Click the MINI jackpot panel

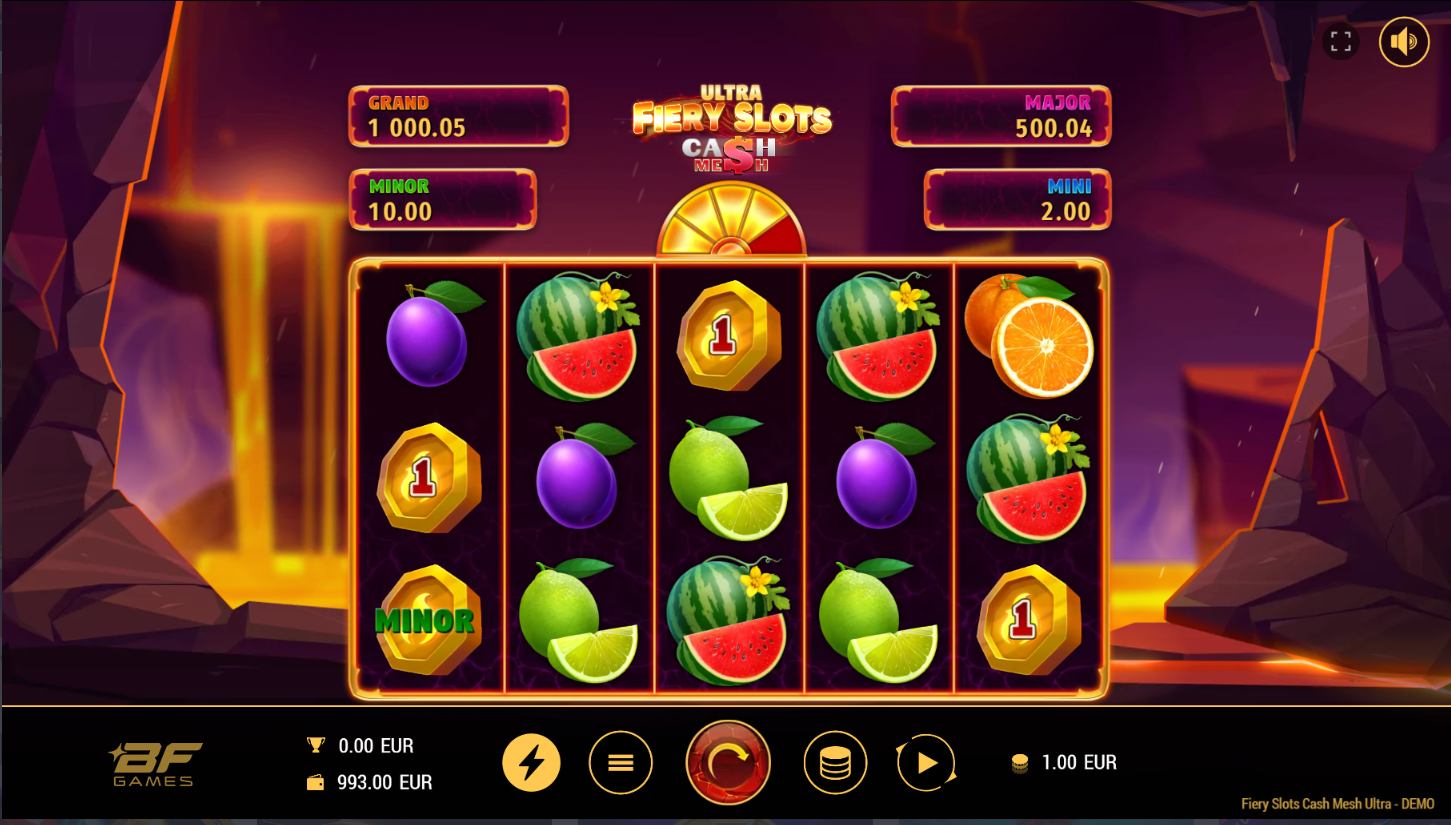point(1018,199)
